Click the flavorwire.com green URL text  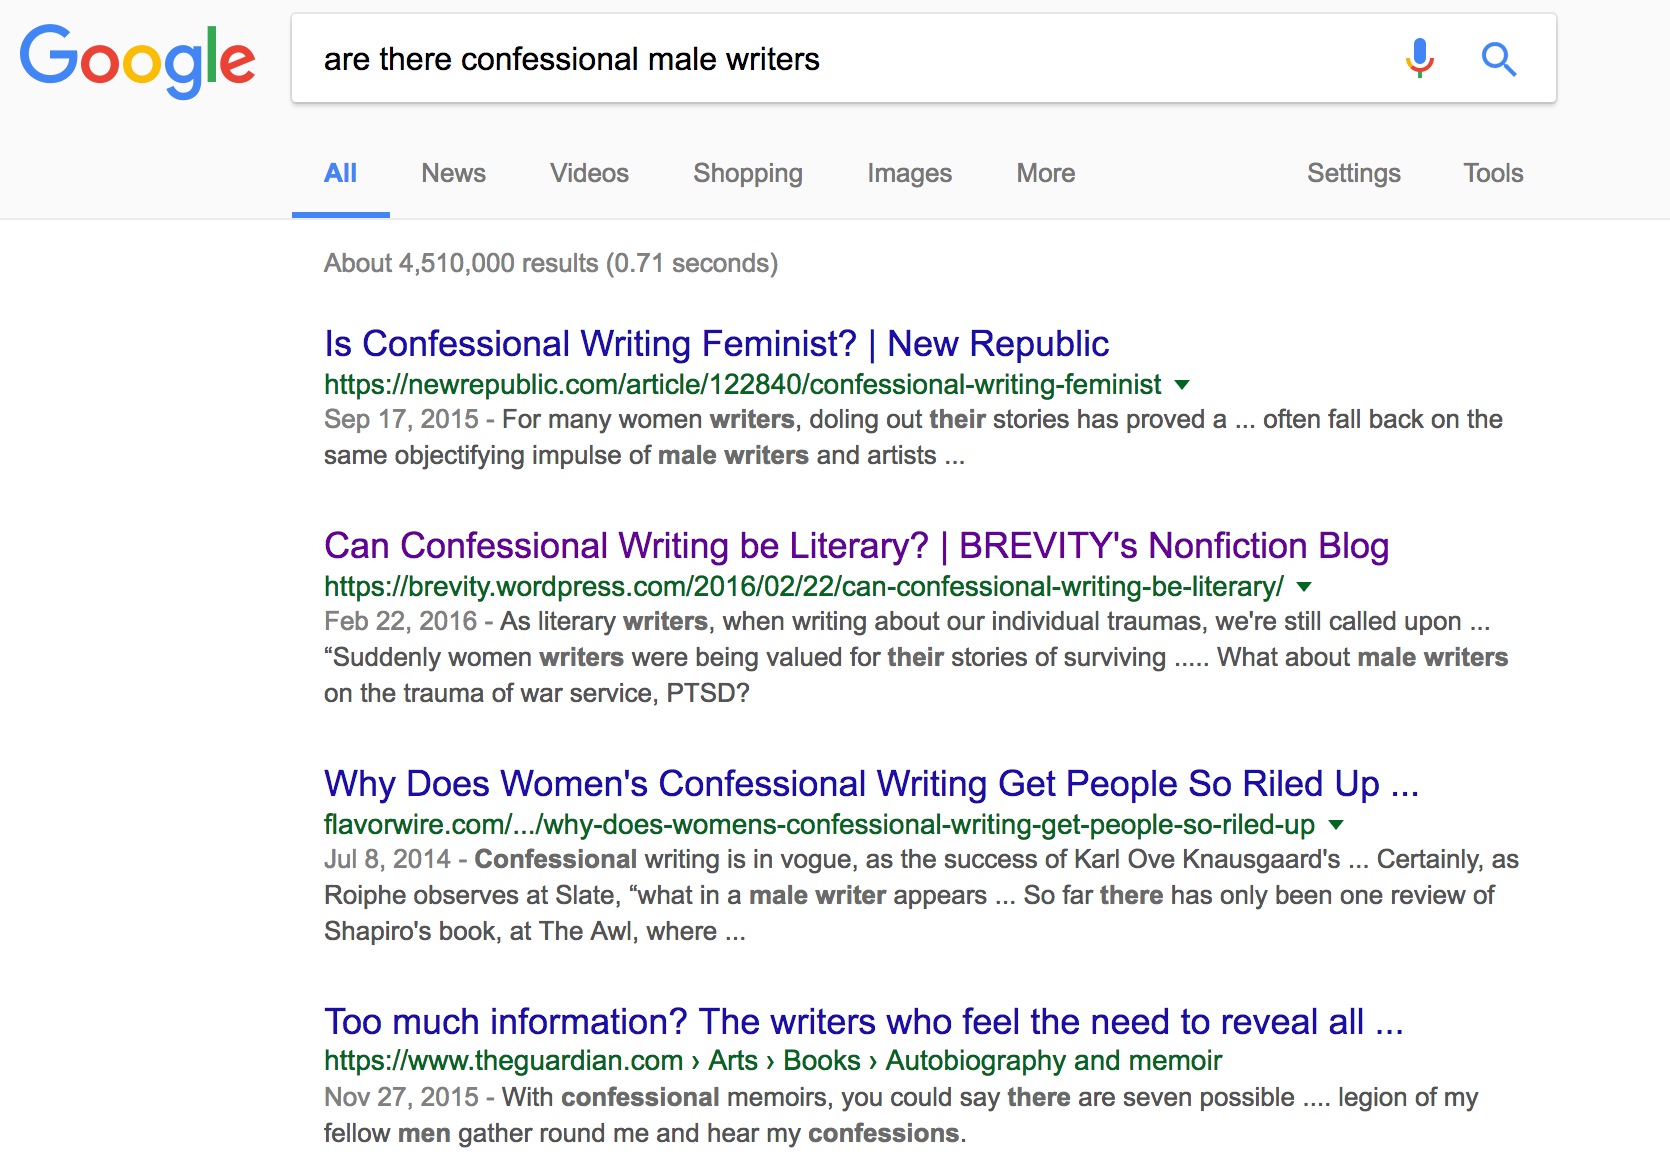tap(819, 825)
